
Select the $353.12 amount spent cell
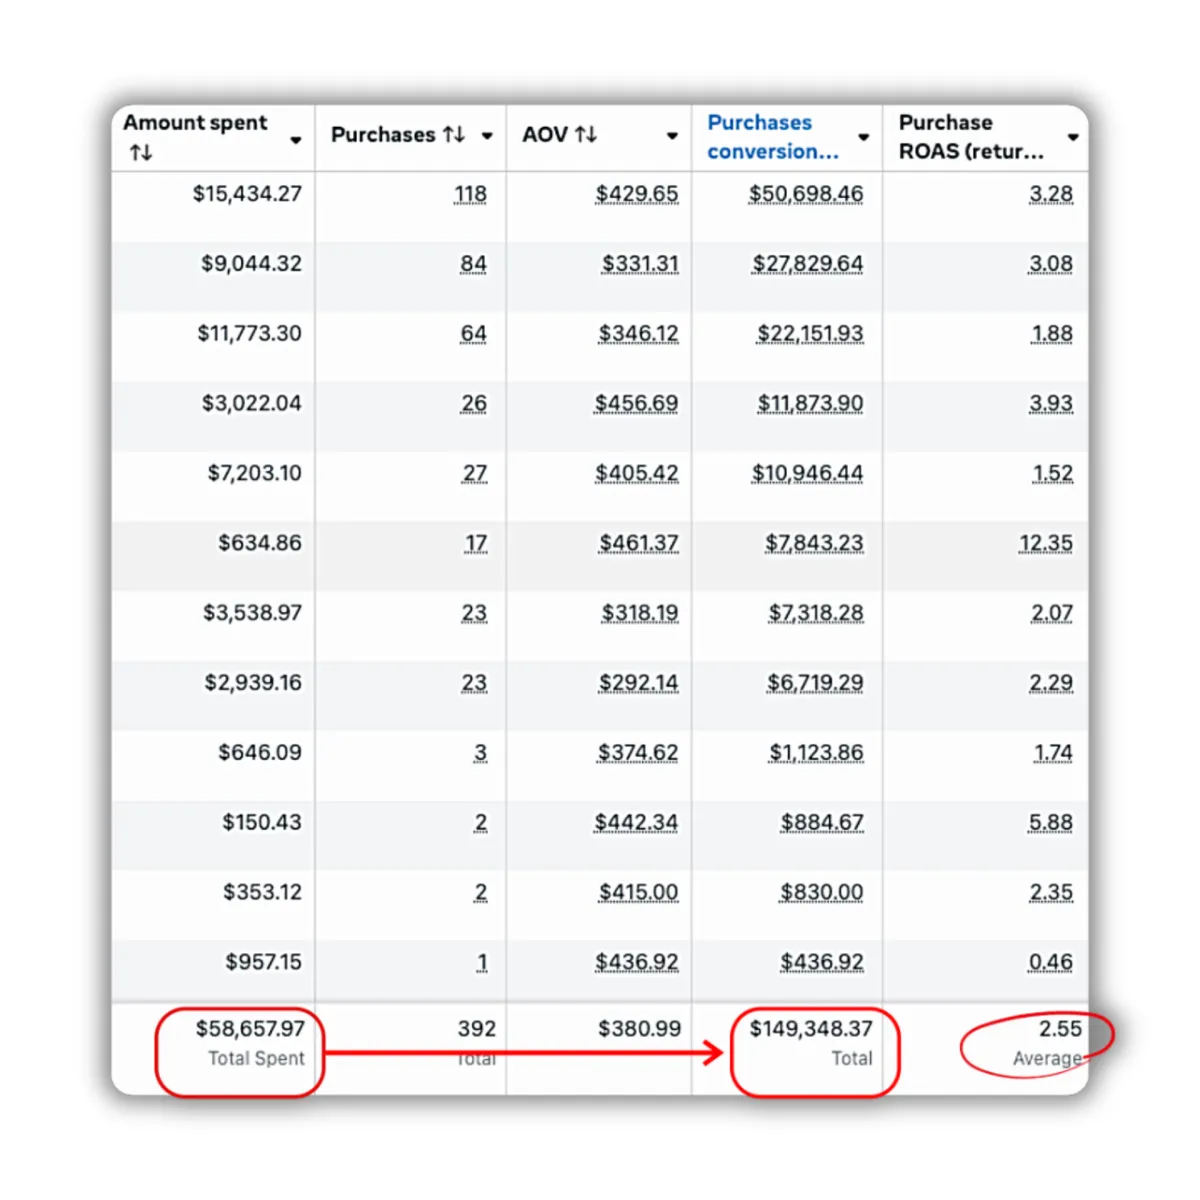pos(262,892)
